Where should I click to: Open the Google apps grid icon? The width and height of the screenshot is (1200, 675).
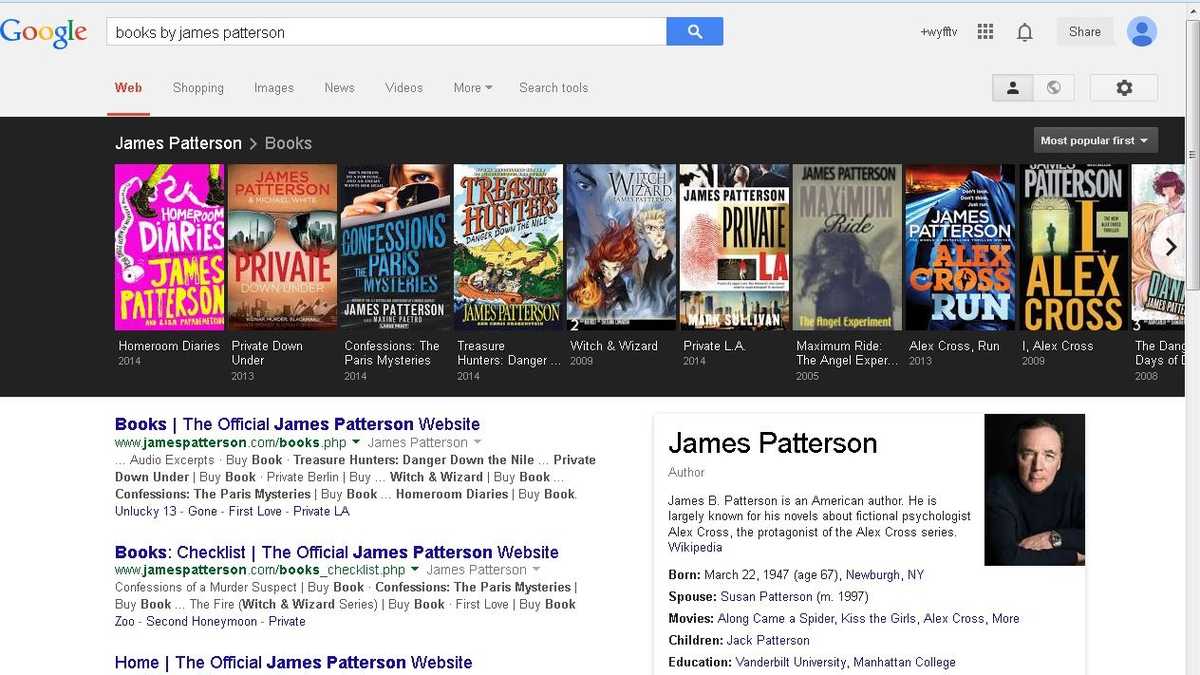click(x=985, y=31)
